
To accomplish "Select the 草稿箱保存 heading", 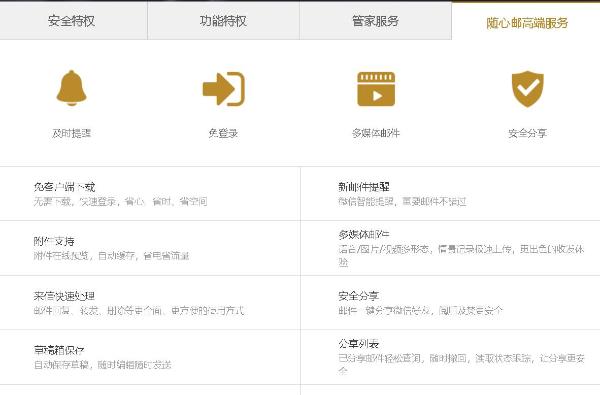I will [59, 350].
